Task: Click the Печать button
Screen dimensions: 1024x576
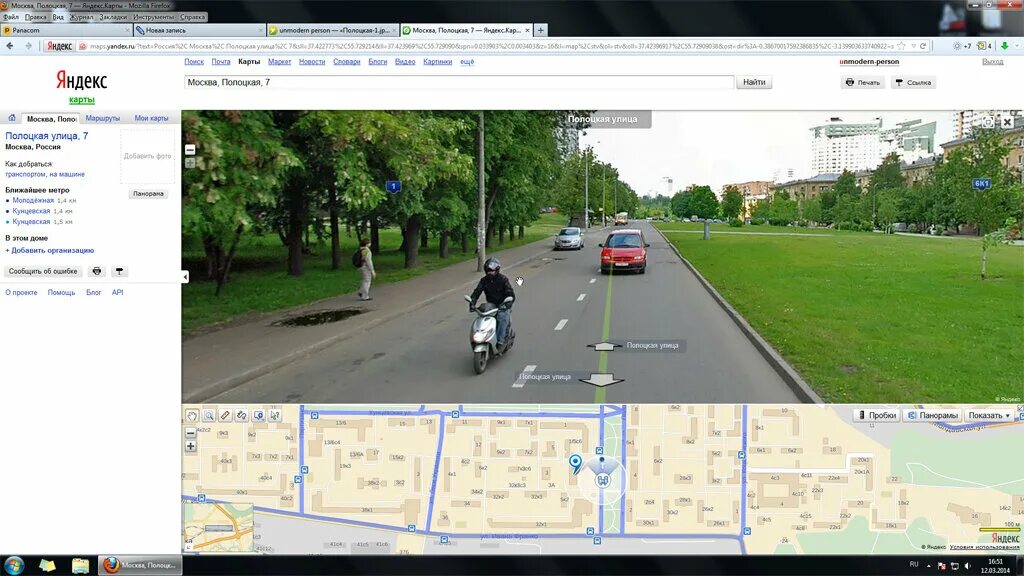Action: click(x=863, y=83)
